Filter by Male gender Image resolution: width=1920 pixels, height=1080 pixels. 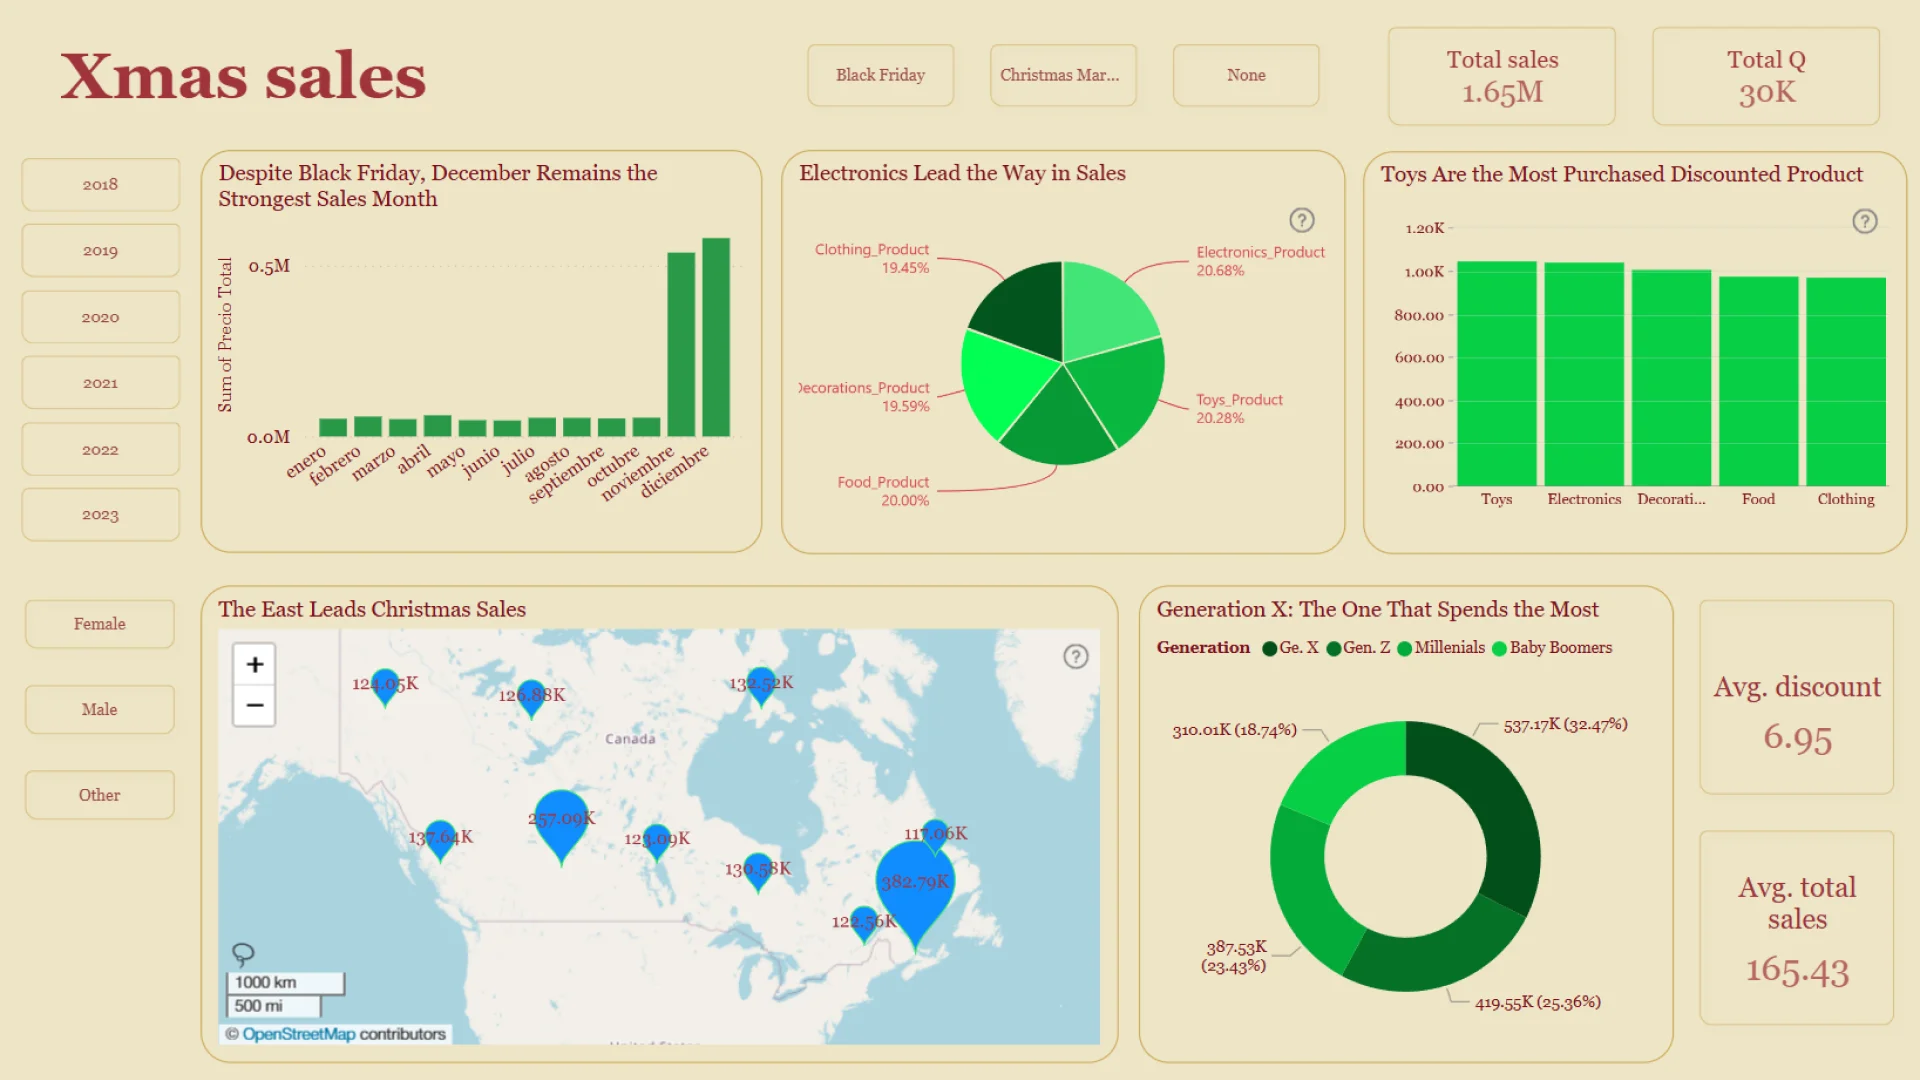pos(100,709)
